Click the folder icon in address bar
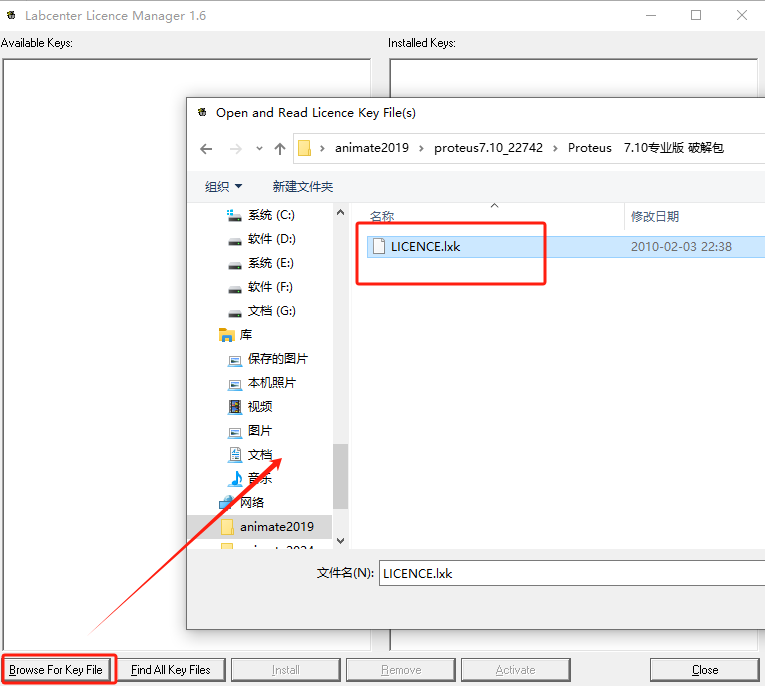This screenshot has width=765, height=686. click(x=304, y=148)
